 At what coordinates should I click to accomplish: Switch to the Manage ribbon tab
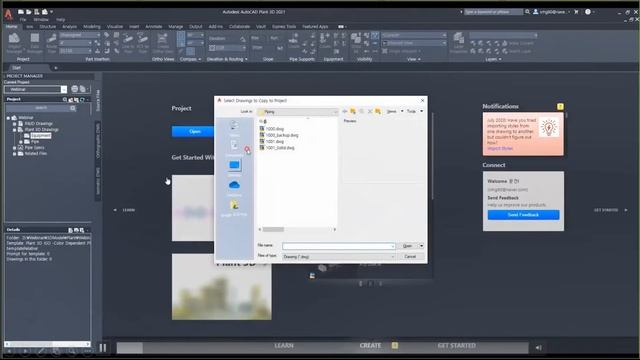point(176,27)
